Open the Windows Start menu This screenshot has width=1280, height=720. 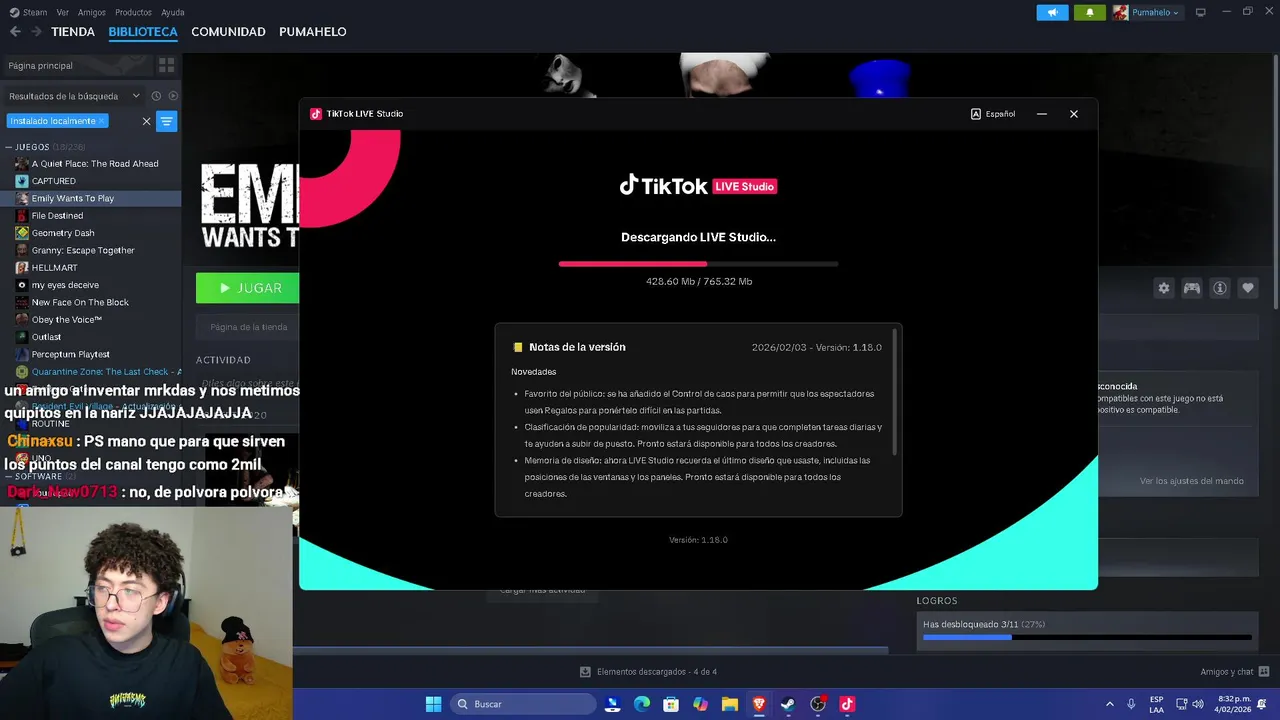coord(433,704)
